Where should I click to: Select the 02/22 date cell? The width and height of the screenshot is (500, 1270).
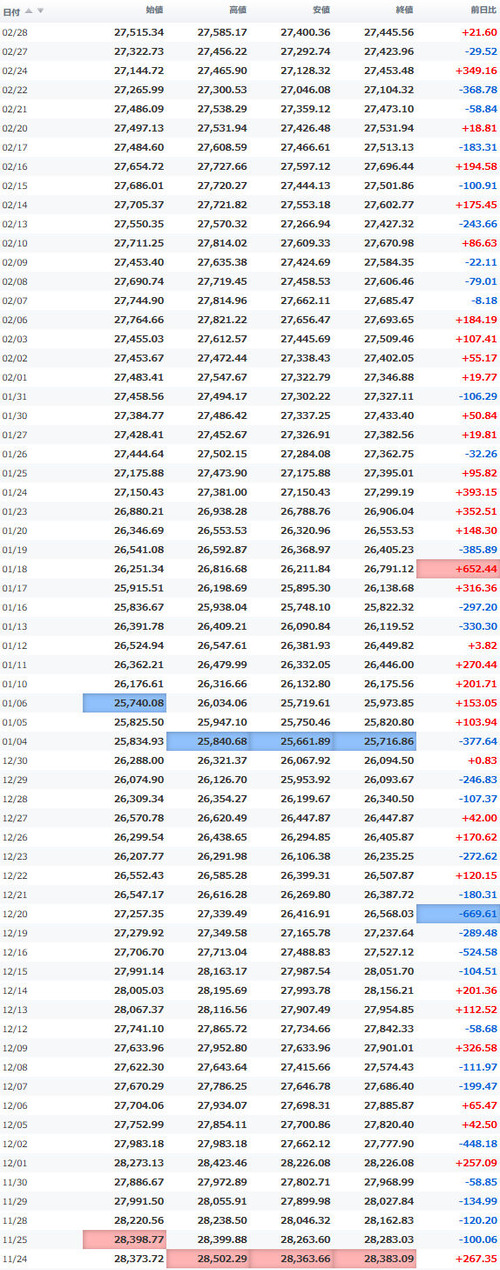(x=16, y=88)
